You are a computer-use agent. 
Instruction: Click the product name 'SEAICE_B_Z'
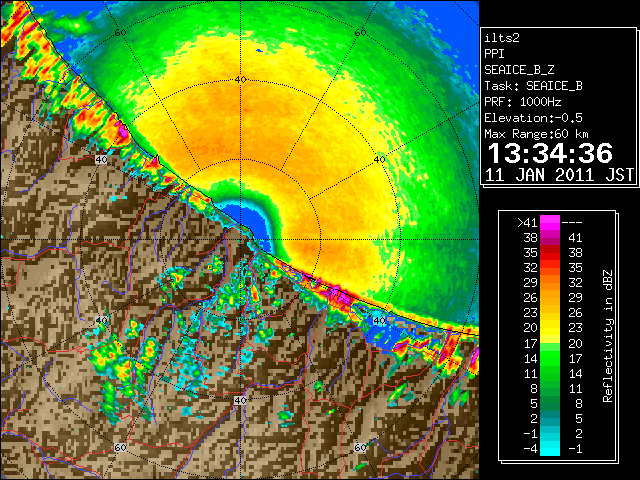[519, 70]
